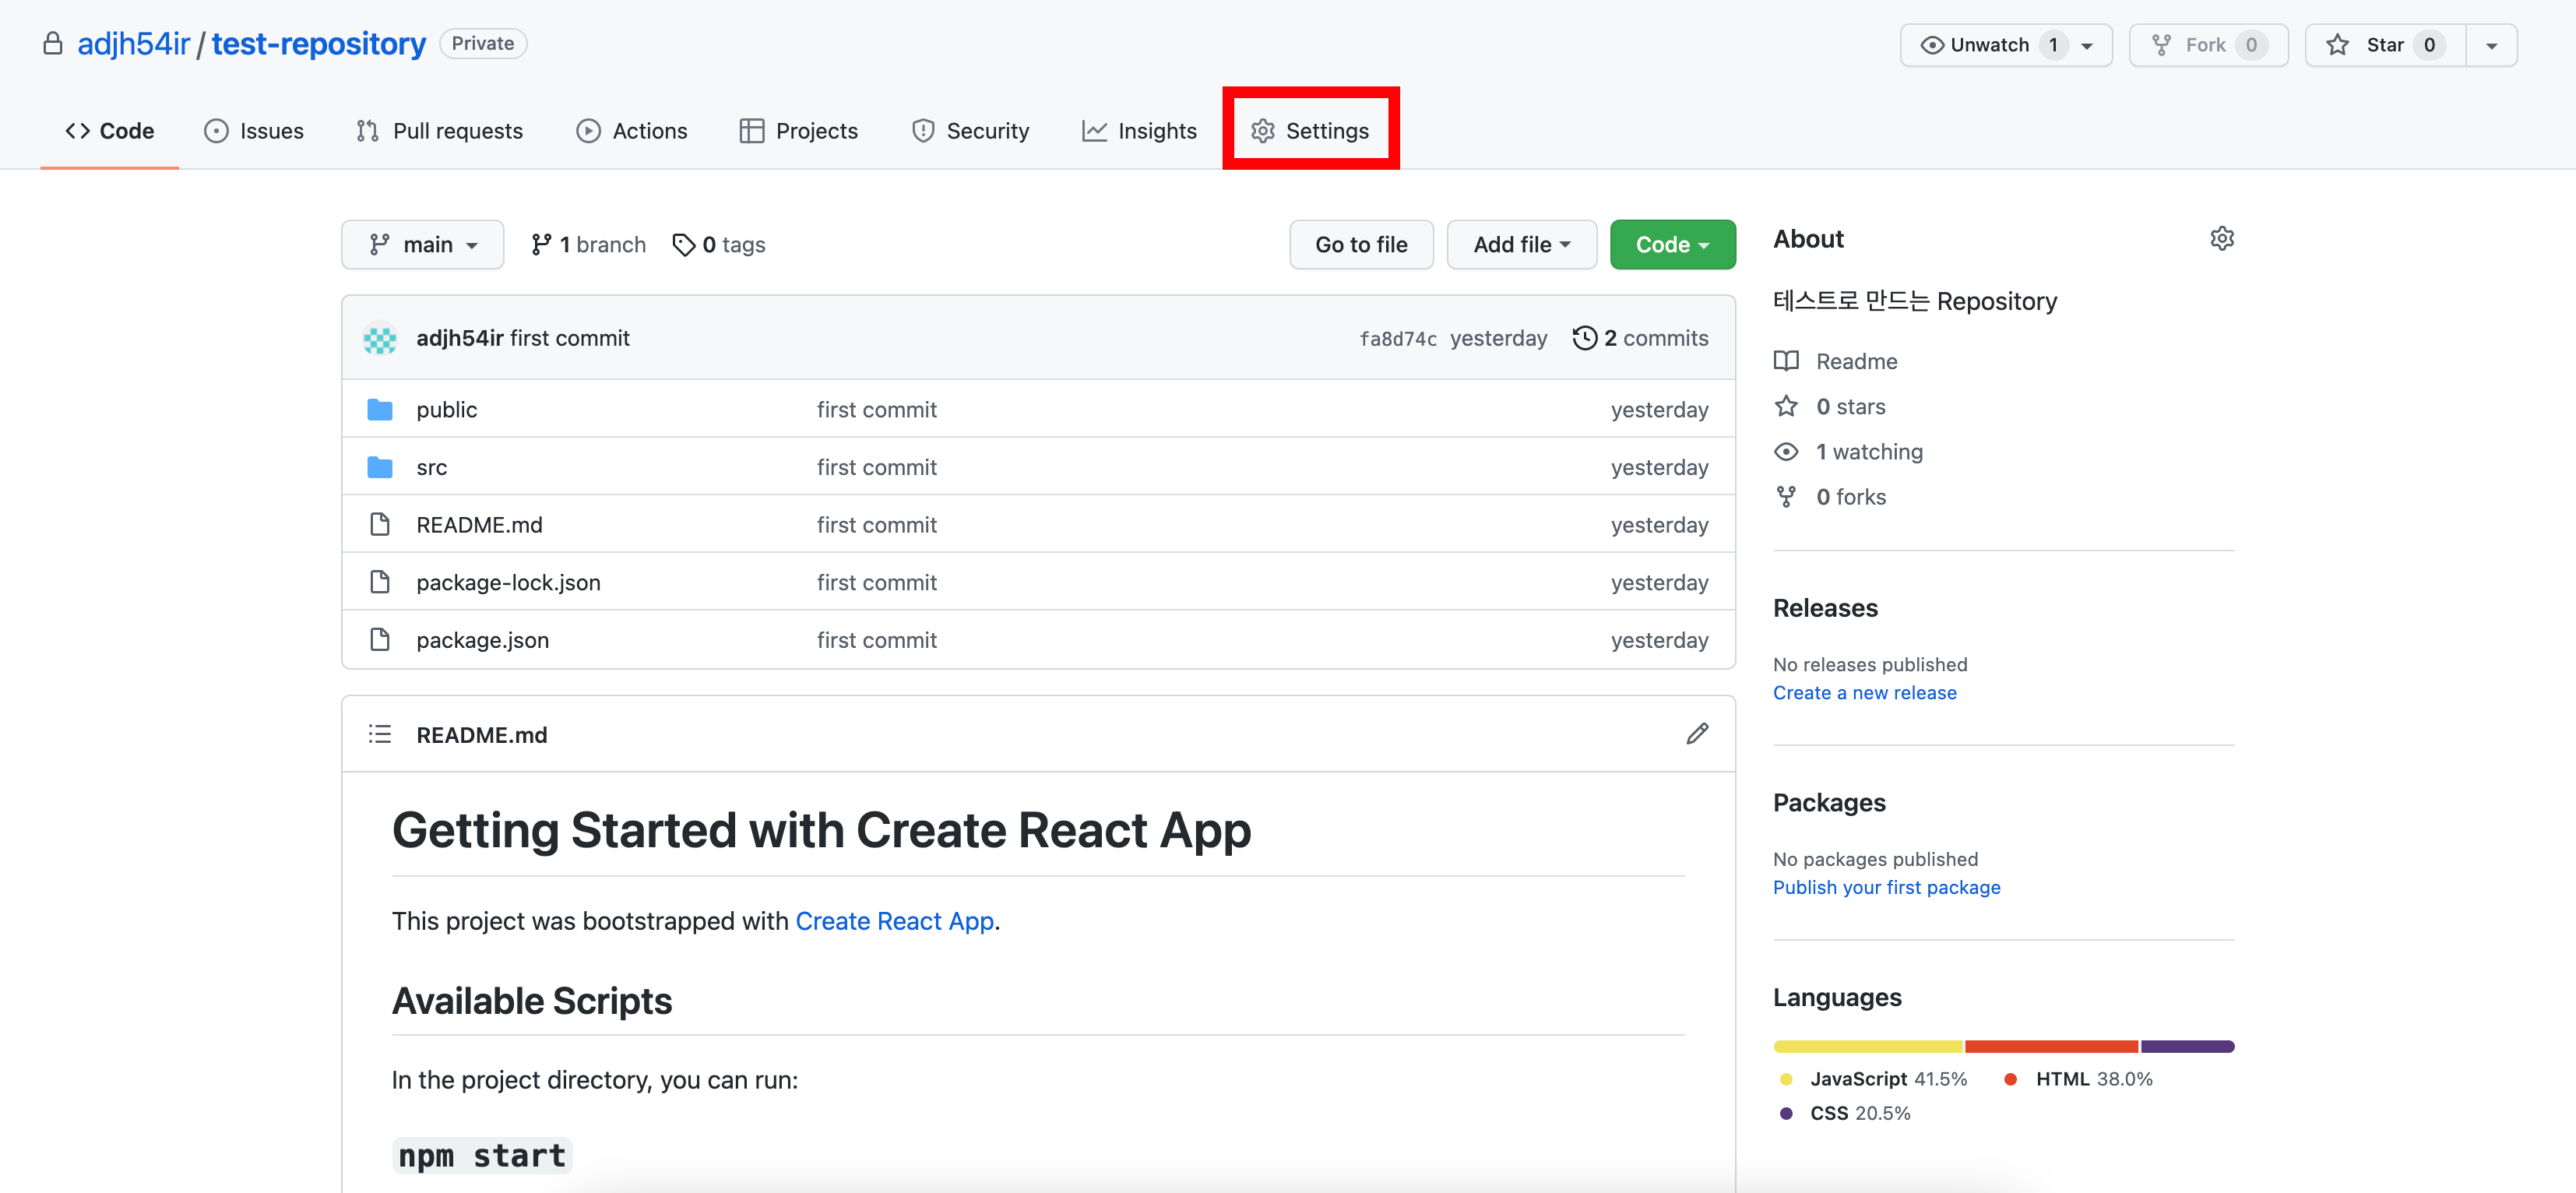
Task: Click the adjh54ir avatar on the commit row
Action: [380, 338]
